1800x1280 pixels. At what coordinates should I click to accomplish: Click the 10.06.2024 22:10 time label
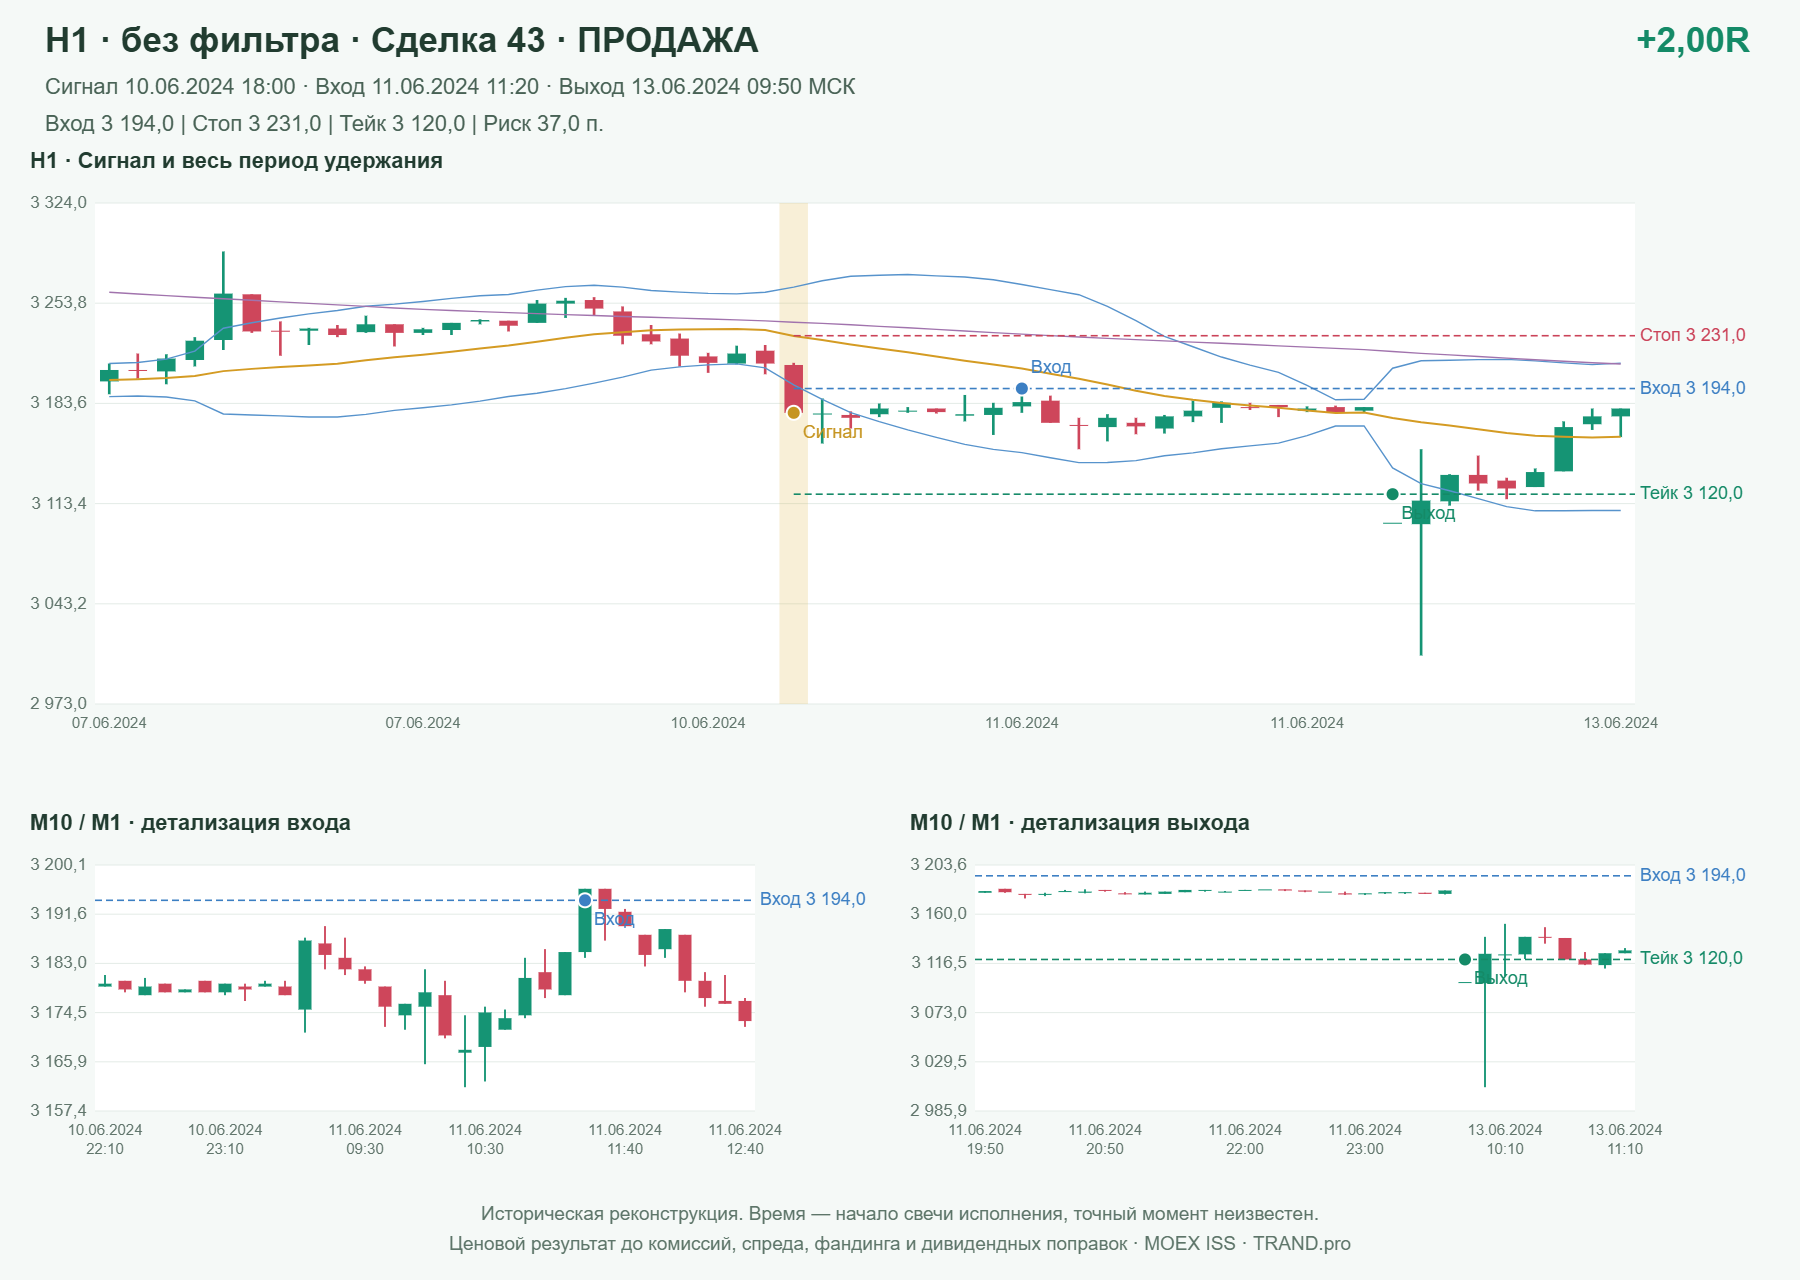tap(105, 1139)
